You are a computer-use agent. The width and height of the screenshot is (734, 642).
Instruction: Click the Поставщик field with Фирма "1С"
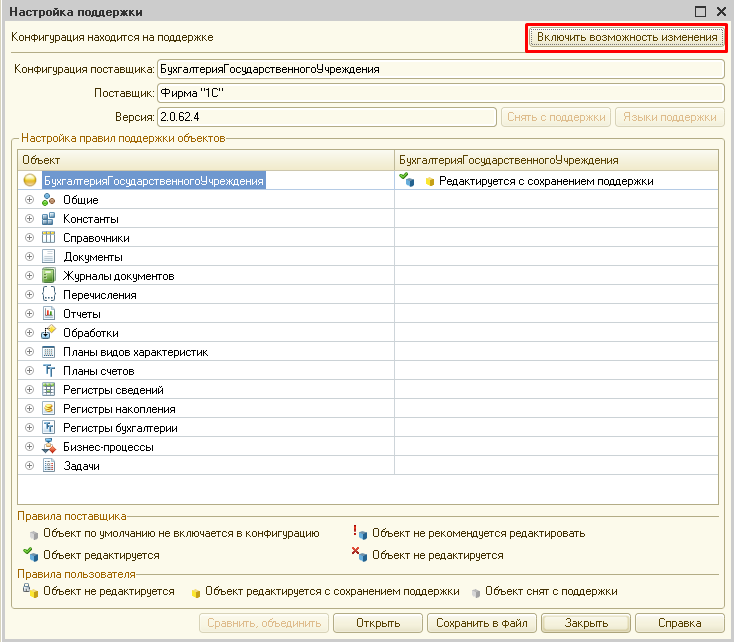441,93
